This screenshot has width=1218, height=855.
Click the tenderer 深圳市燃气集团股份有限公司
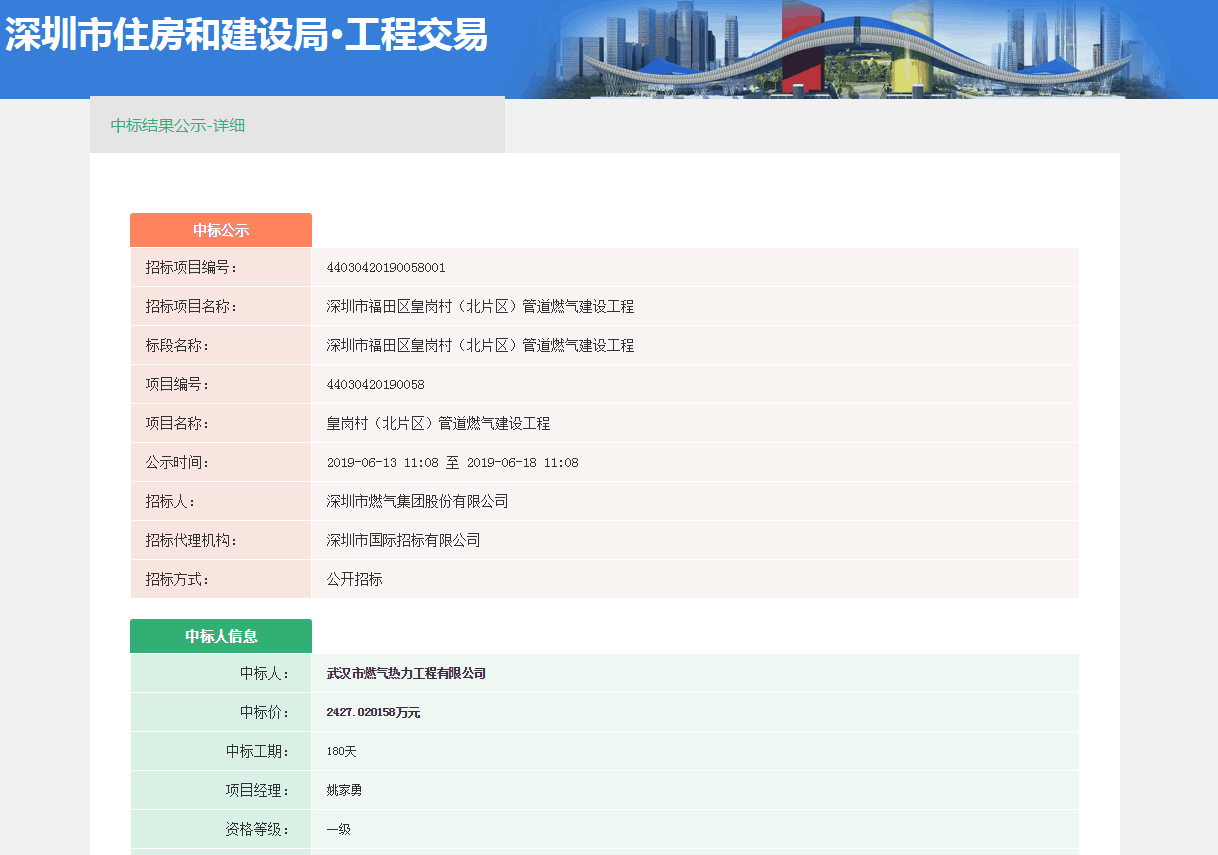[417, 502]
